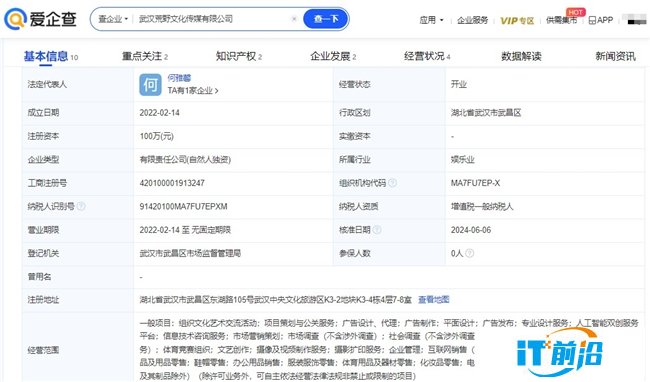Select the 工商注册号 420100001913247
Screen dimensions: 650x382
pos(172,183)
